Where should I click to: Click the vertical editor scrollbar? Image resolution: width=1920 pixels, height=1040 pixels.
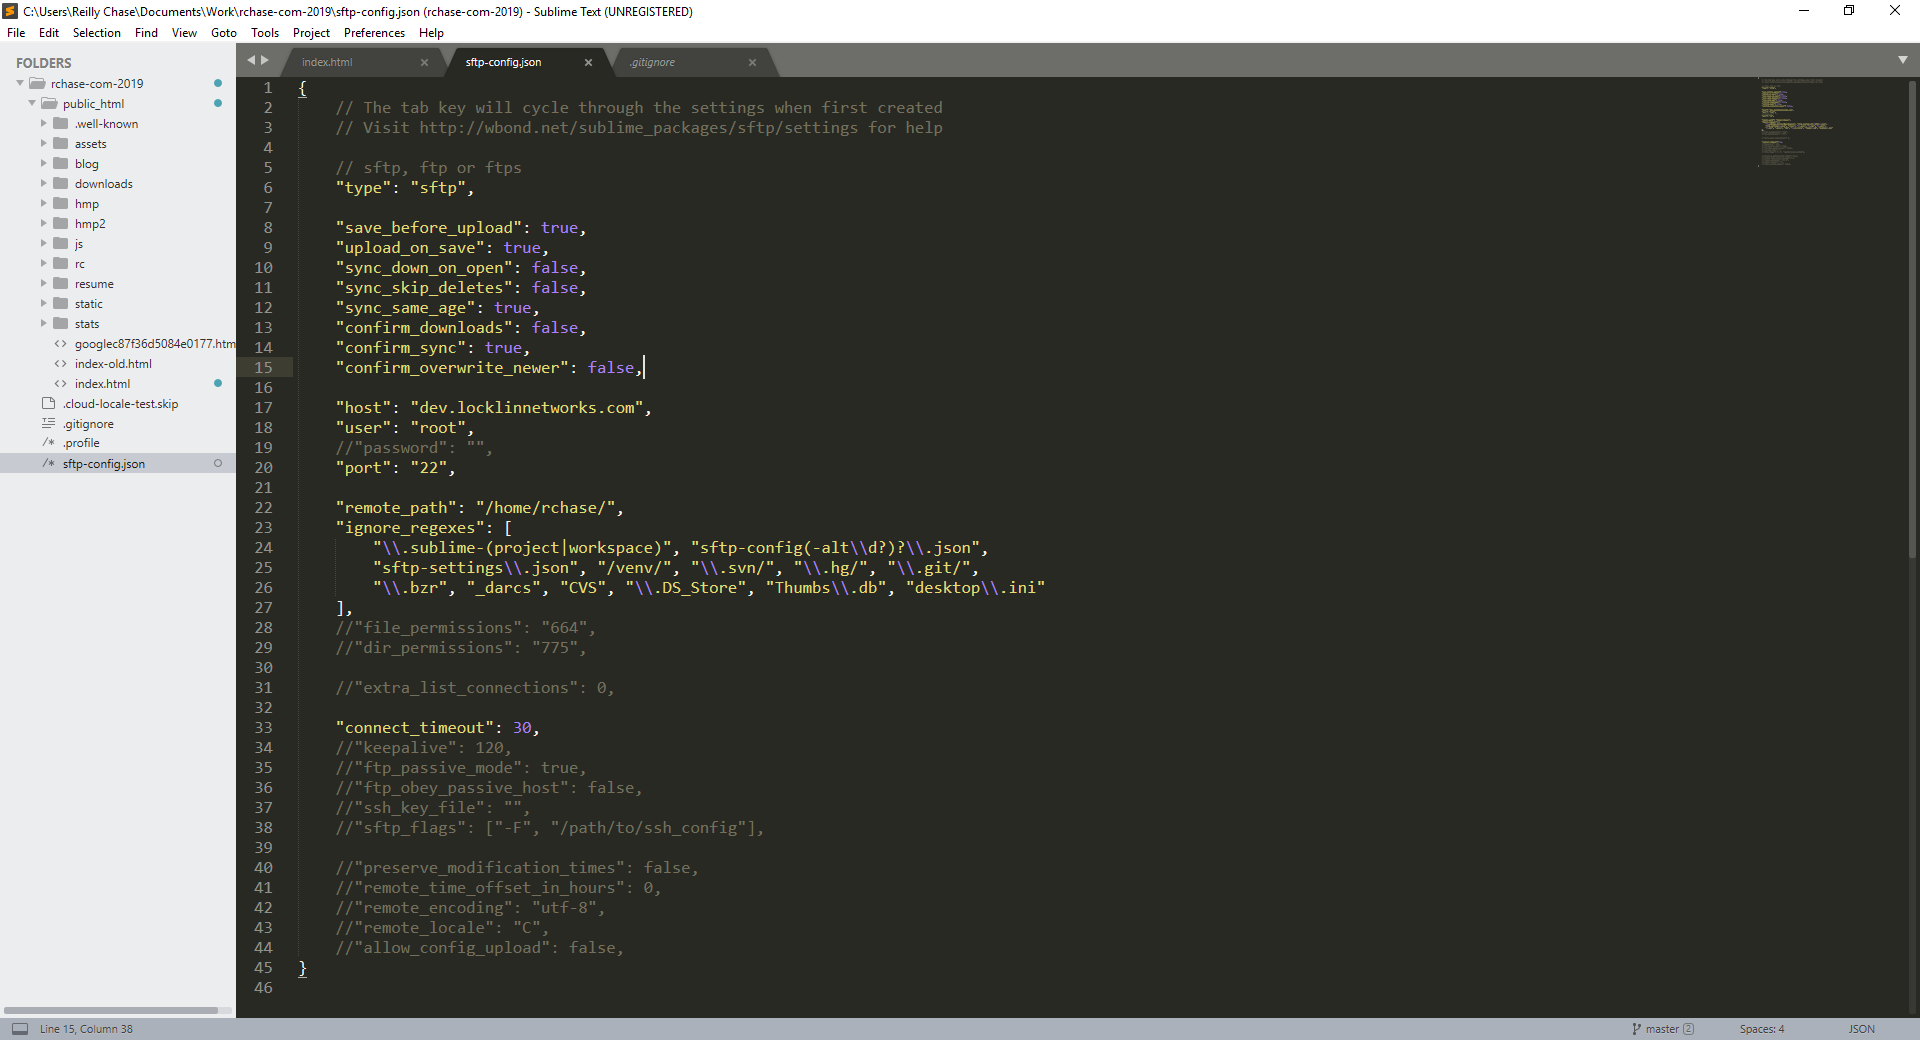(x=1912, y=320)
